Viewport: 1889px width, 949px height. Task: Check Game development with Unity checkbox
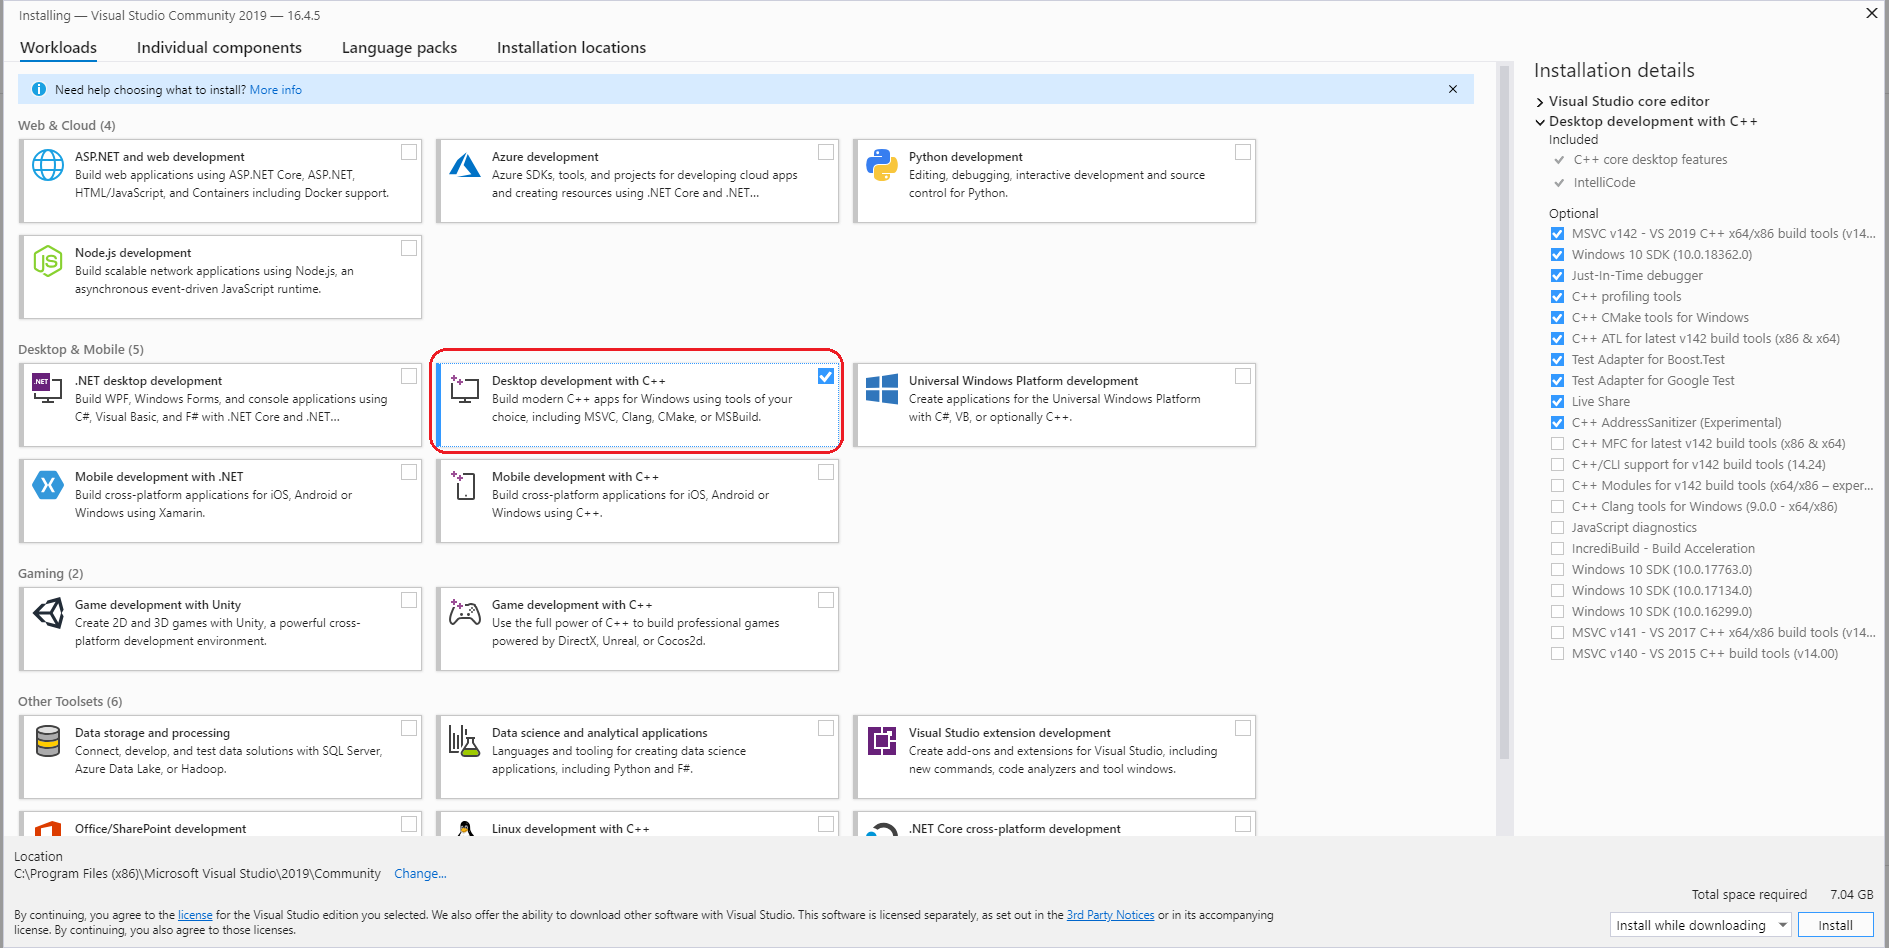409,600
